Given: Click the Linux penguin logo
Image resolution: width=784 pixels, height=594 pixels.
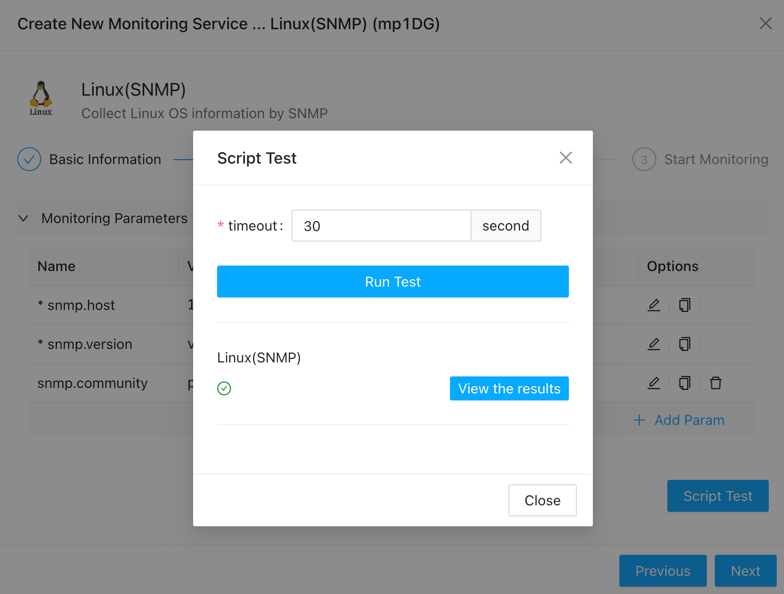Looking at the screenshot, I should (41, 98).
